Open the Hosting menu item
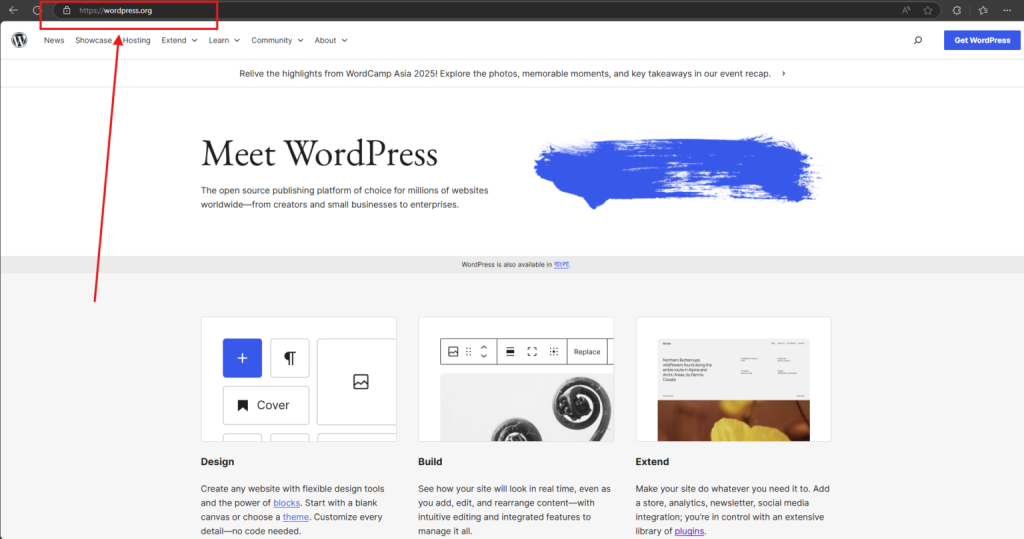This screenshot has width=1024, height=539. coord(137,41)
